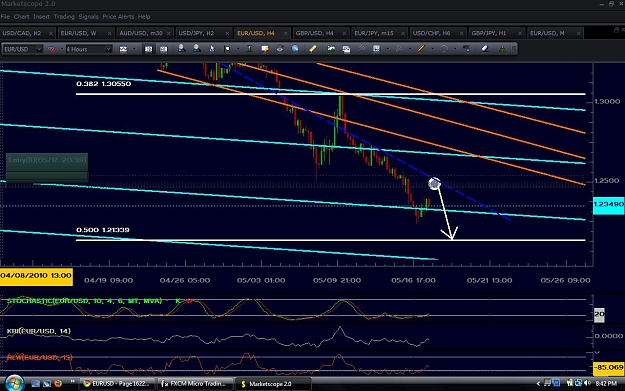Click the 0.382 1.30550 Fibonacci label
This screenshot has width=625, height=391.
click(x=104, y=84)
